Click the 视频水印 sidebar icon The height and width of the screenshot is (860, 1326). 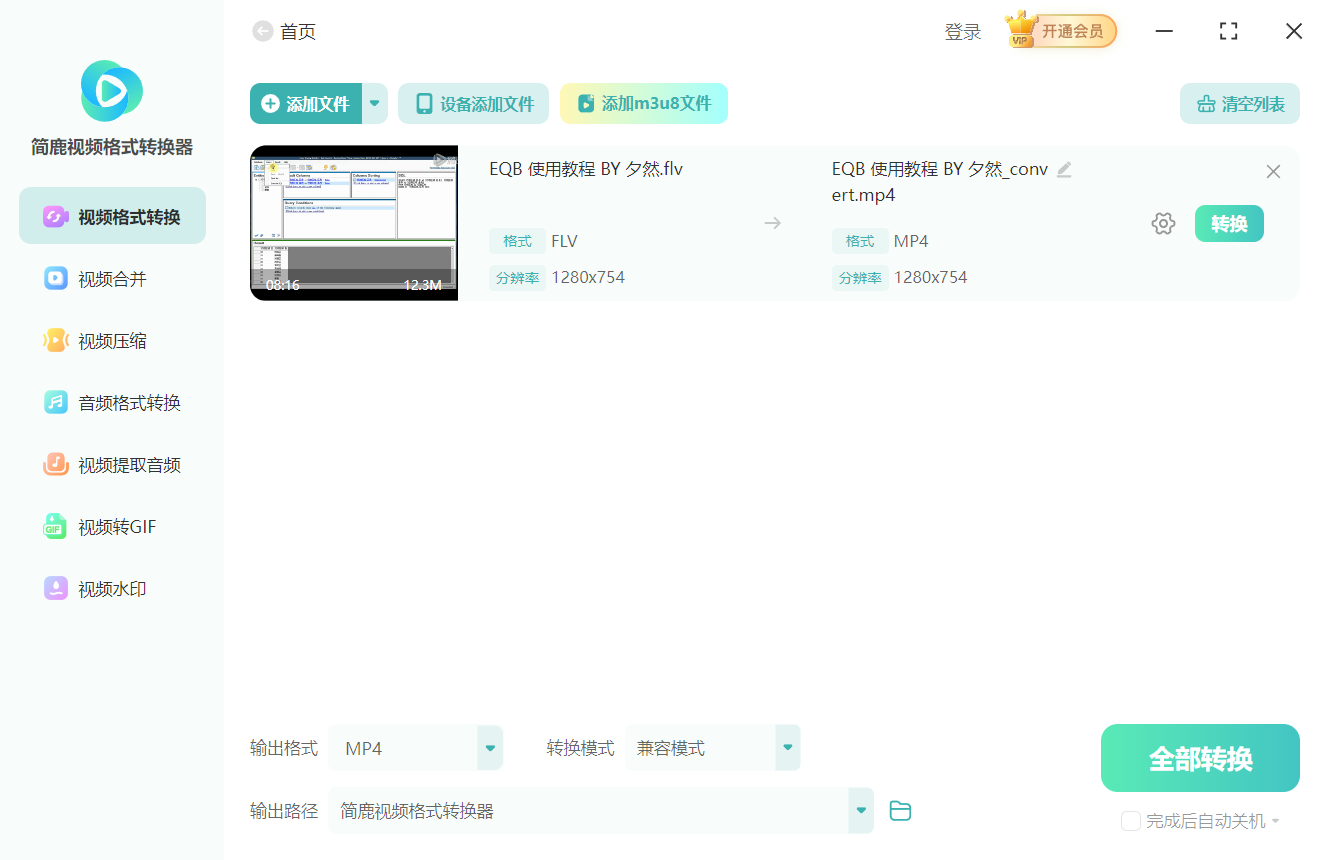(x=55, y=589)
